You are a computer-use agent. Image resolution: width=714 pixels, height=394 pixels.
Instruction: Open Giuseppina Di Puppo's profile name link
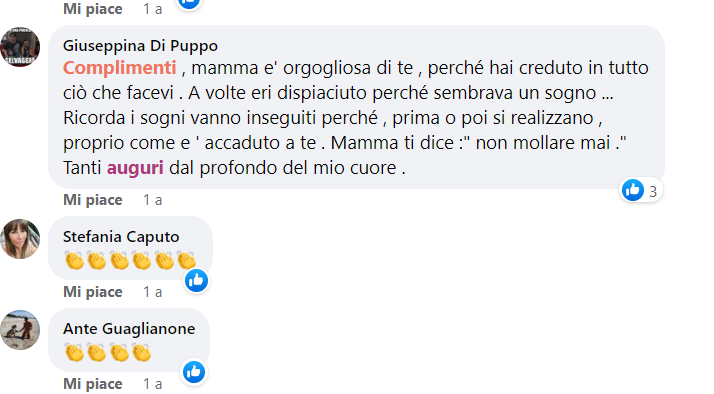140,46
